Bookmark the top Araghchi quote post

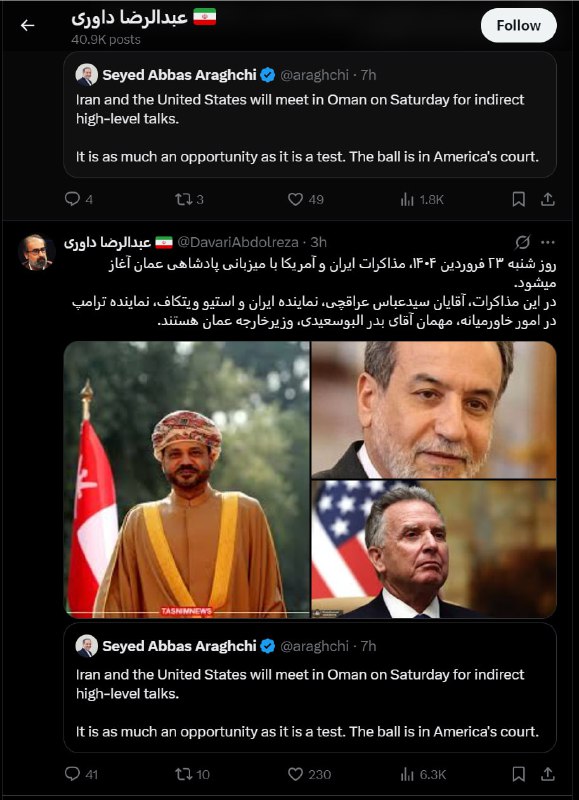[518, 199]
